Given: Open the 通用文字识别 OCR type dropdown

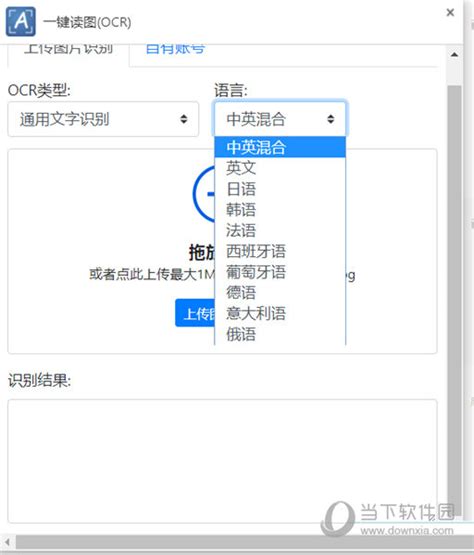Looking at the screenshot, I should [103, 119].
